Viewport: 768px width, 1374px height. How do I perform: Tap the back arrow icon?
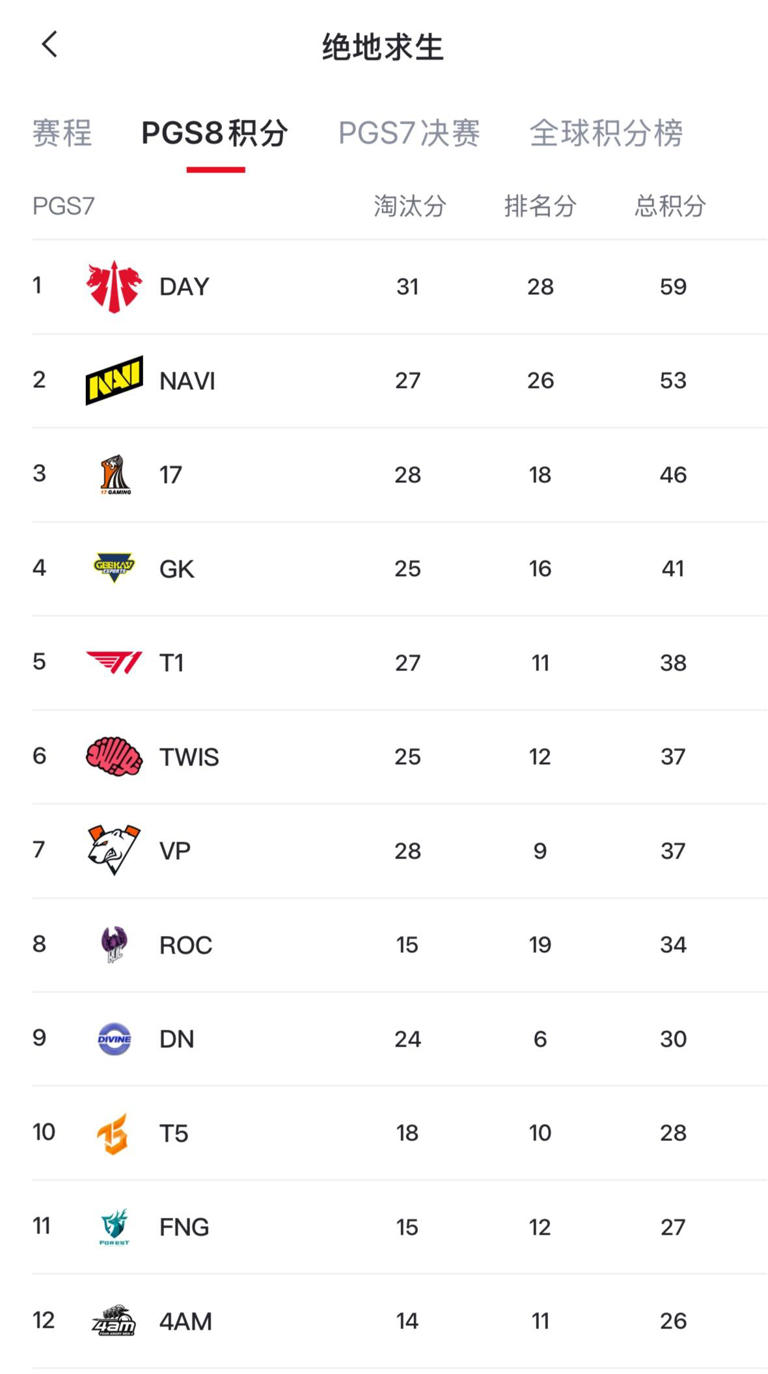coord(50,45)
